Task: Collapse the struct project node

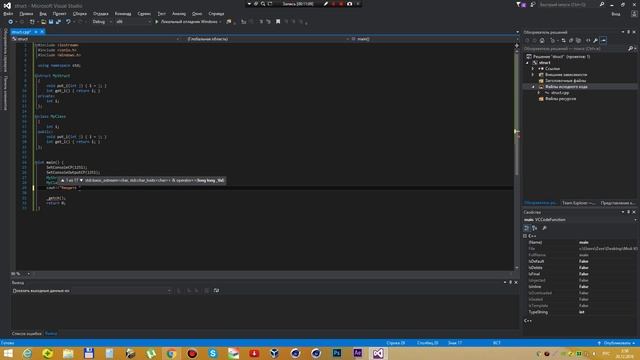Action: coord(528,63)
